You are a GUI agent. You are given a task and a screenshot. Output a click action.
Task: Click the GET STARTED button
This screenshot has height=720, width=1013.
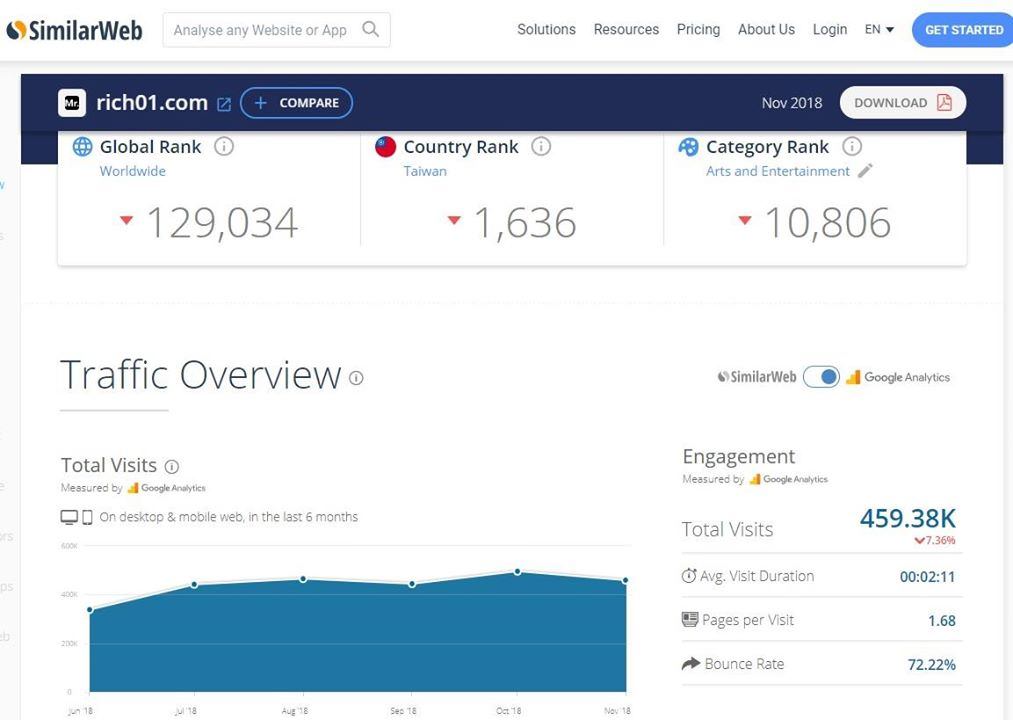click(962, 30)
